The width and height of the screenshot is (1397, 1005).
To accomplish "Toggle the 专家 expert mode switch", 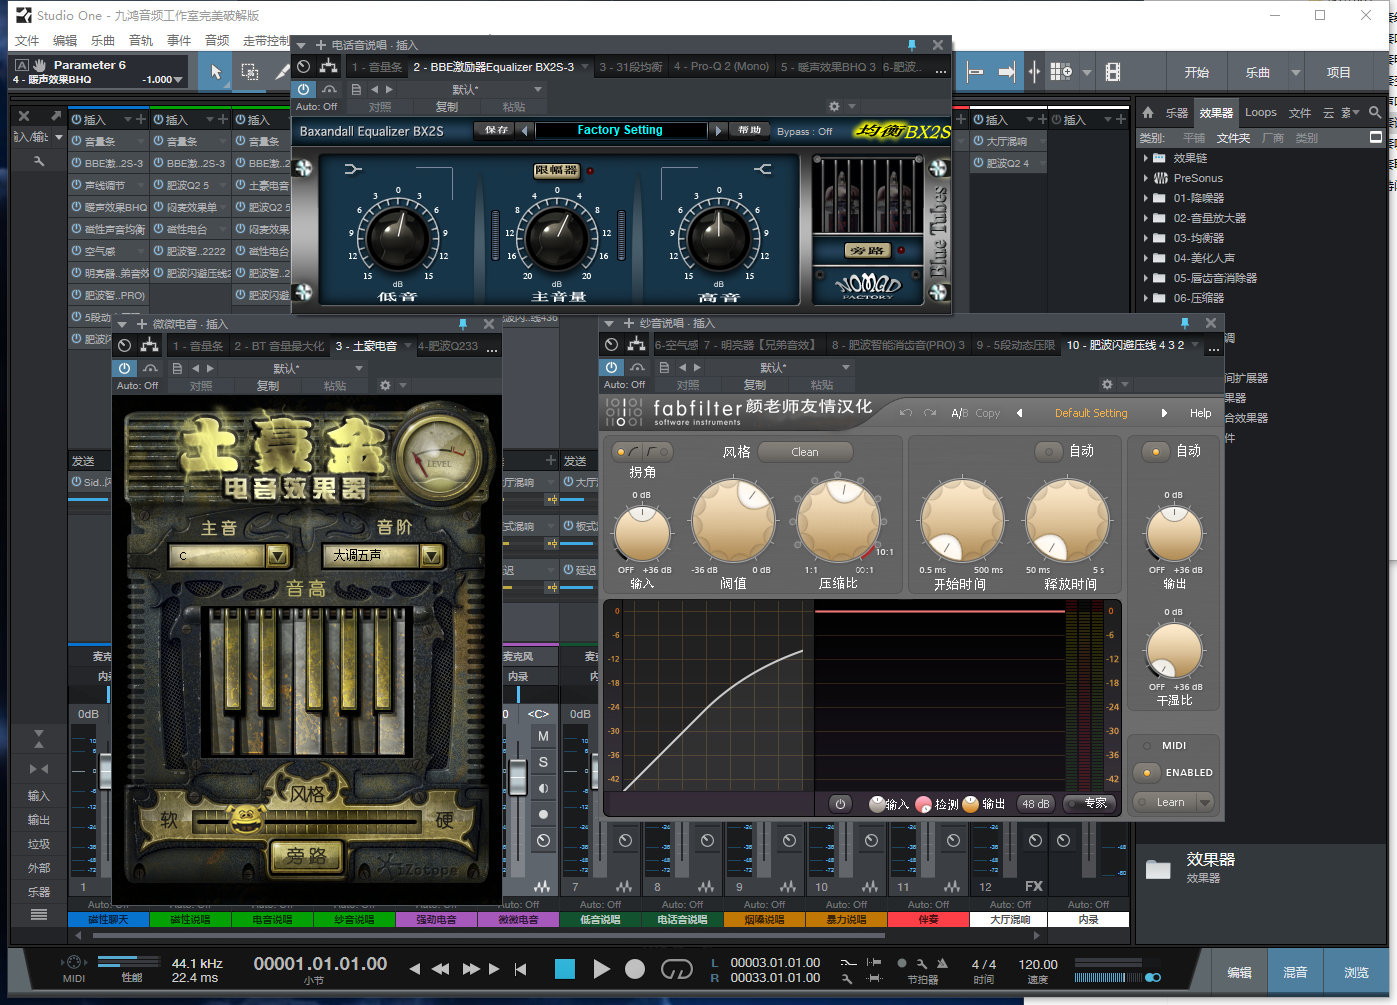I will point(1087,804).
